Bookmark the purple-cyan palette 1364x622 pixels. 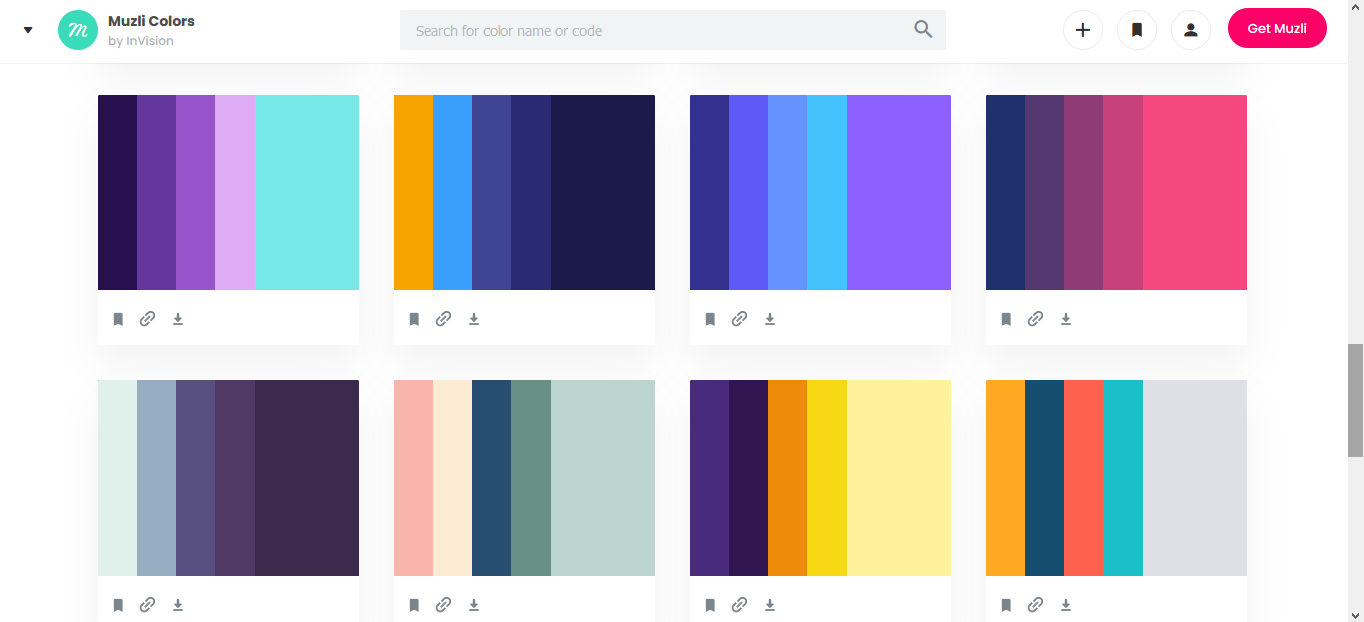click(x=118, y=319)
